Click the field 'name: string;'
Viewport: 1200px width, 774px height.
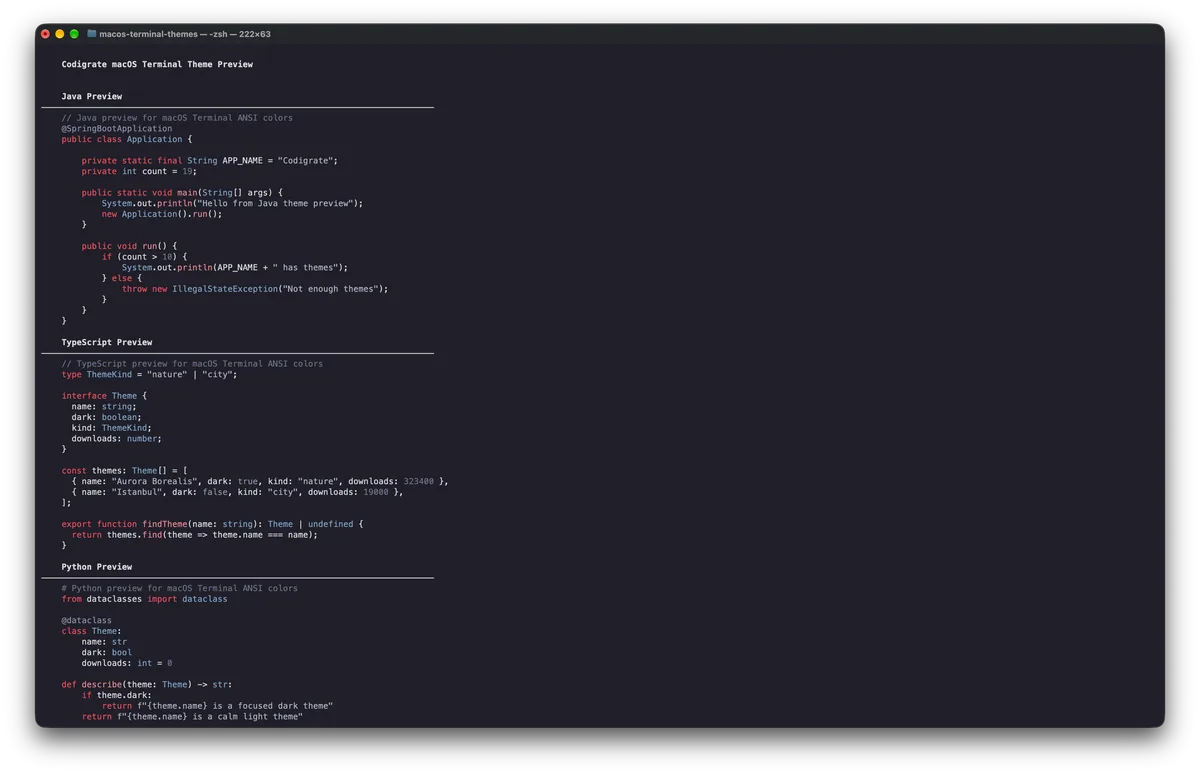pyautogui.click(x=105, y=407)
